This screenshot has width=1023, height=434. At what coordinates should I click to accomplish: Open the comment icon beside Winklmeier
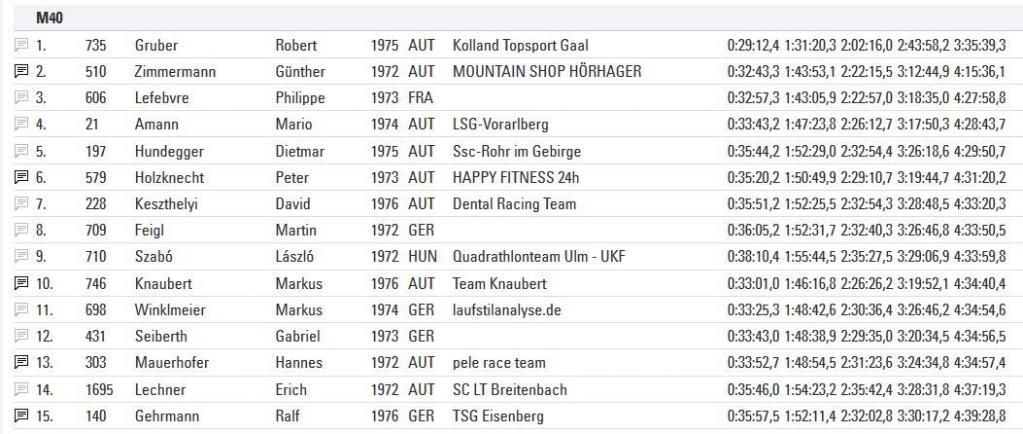pos(20,310)
